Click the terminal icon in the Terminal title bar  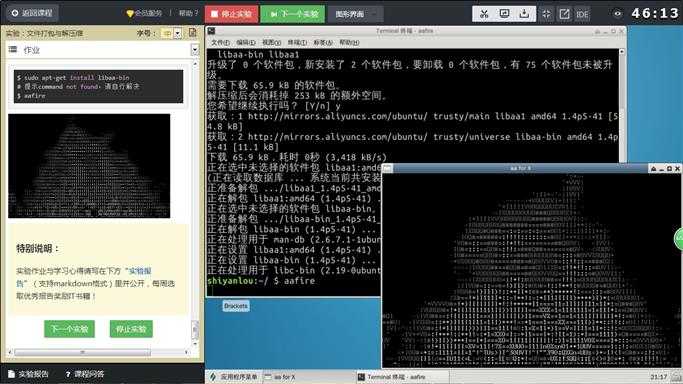point(211,31)
